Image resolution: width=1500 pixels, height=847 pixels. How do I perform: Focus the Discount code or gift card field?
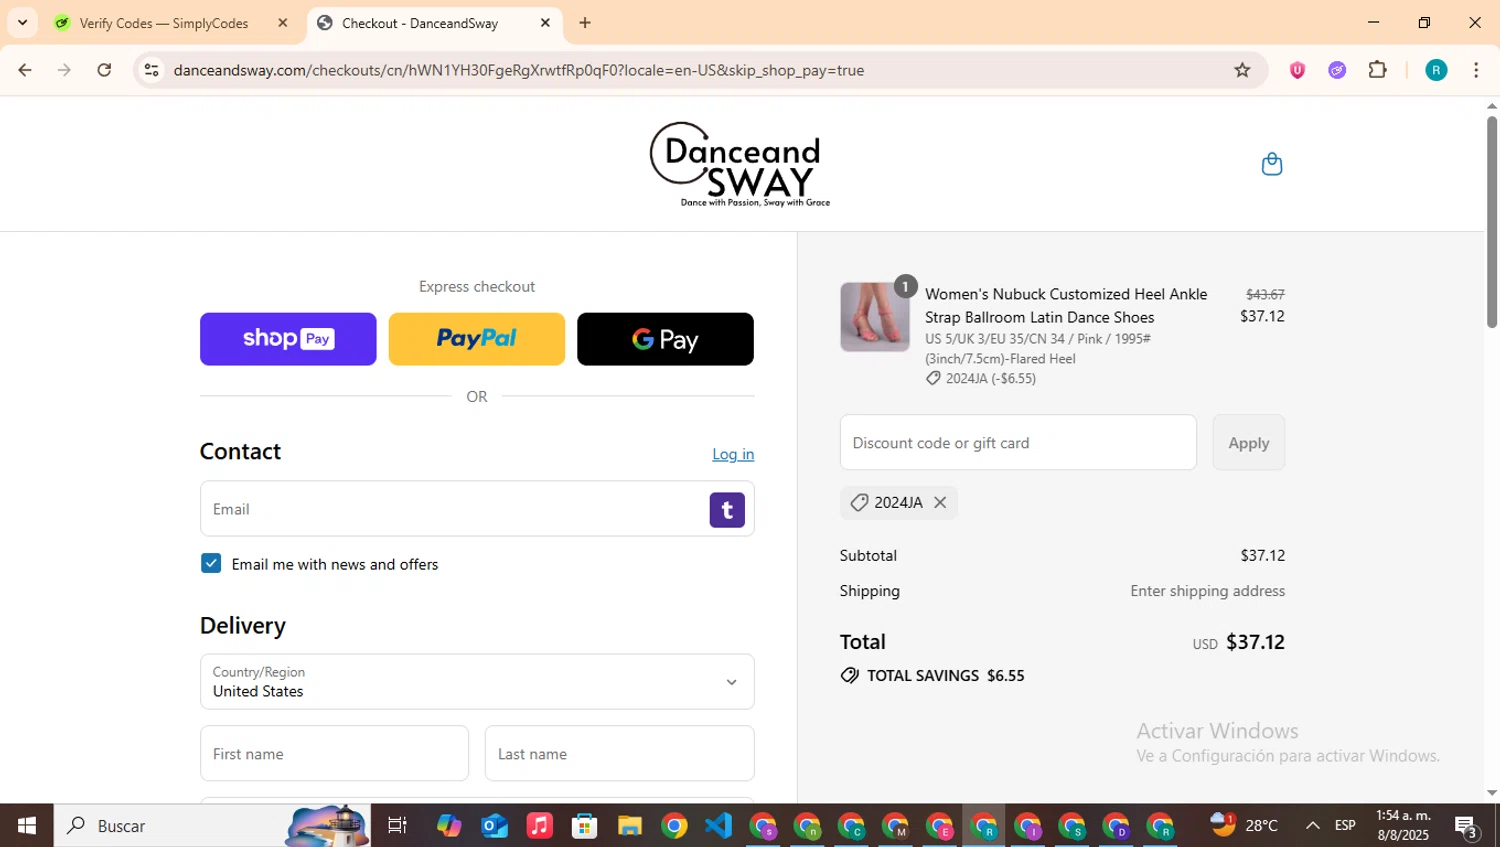click(x=1018, y=442)
